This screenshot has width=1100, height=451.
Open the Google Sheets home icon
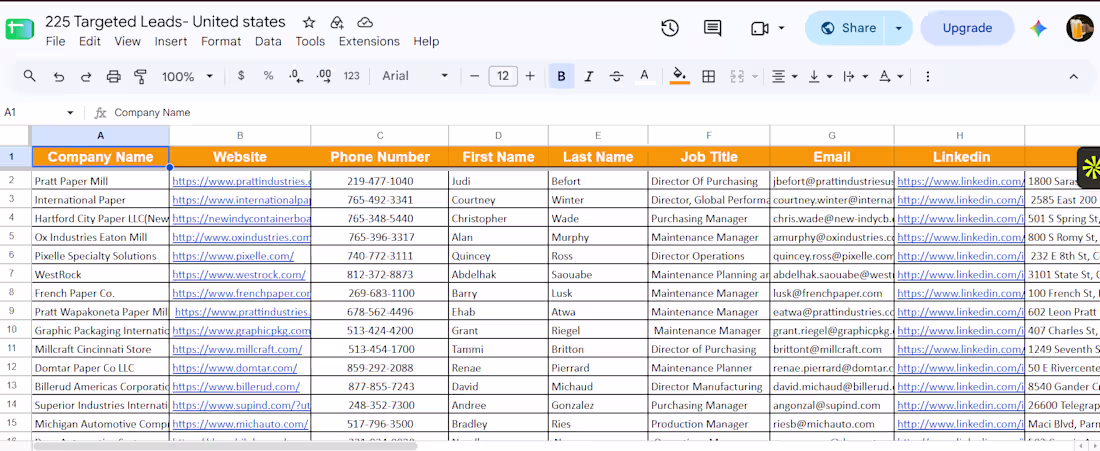click(20, 29)
